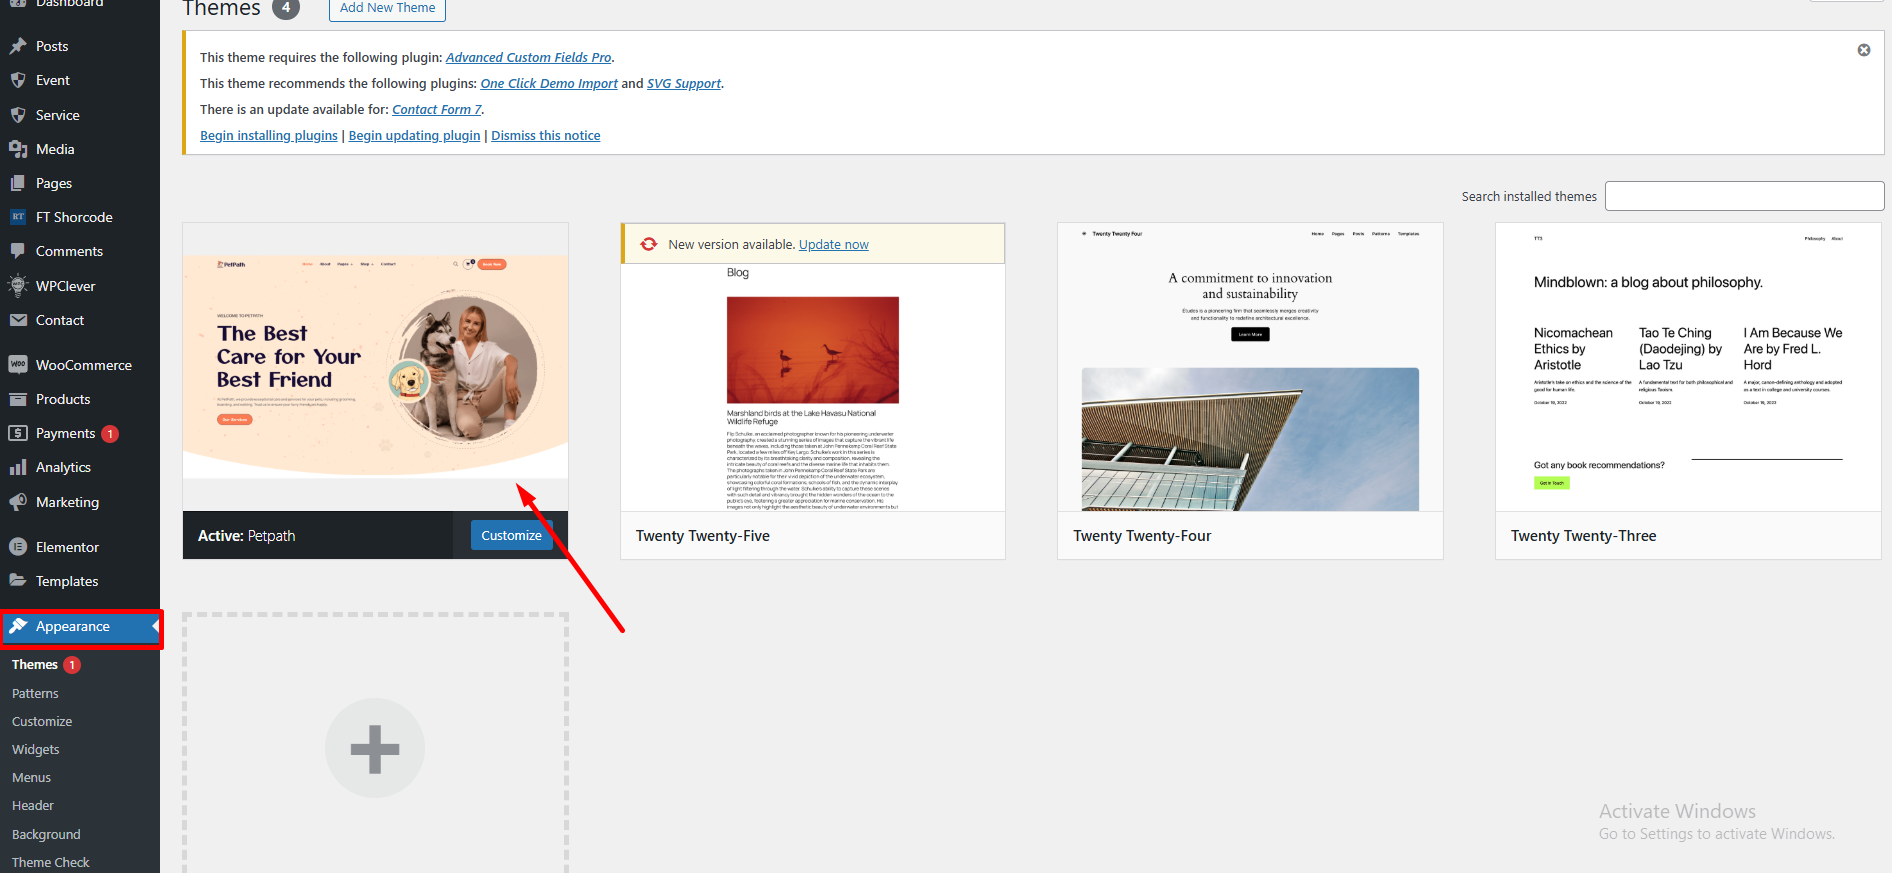Click the Active: Petpath label
The width and height of the screenshot is (1892, 873).
[x=246, y=536]
